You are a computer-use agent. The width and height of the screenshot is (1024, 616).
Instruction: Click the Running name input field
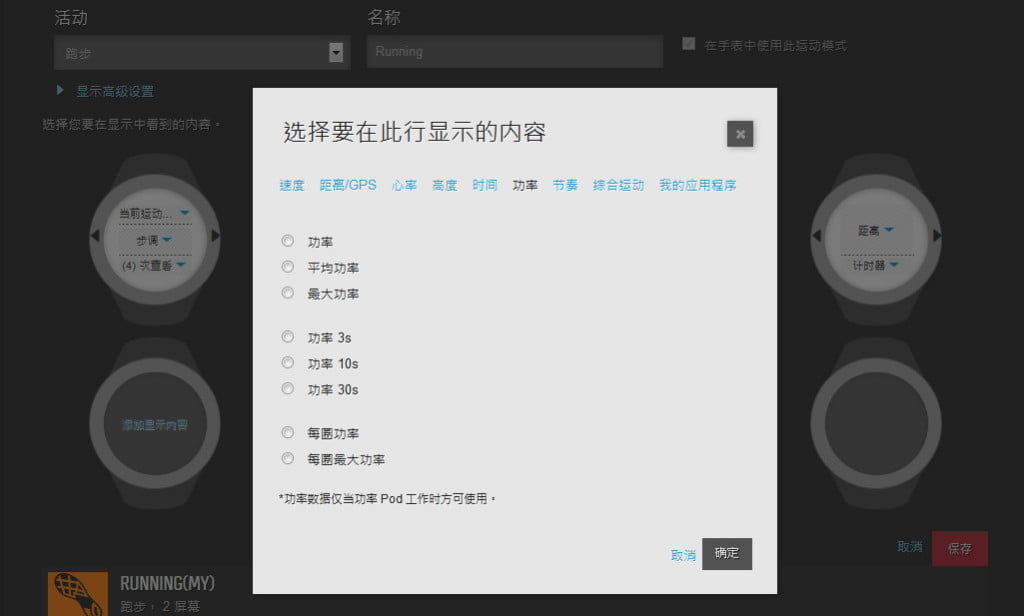pos(514,52)
